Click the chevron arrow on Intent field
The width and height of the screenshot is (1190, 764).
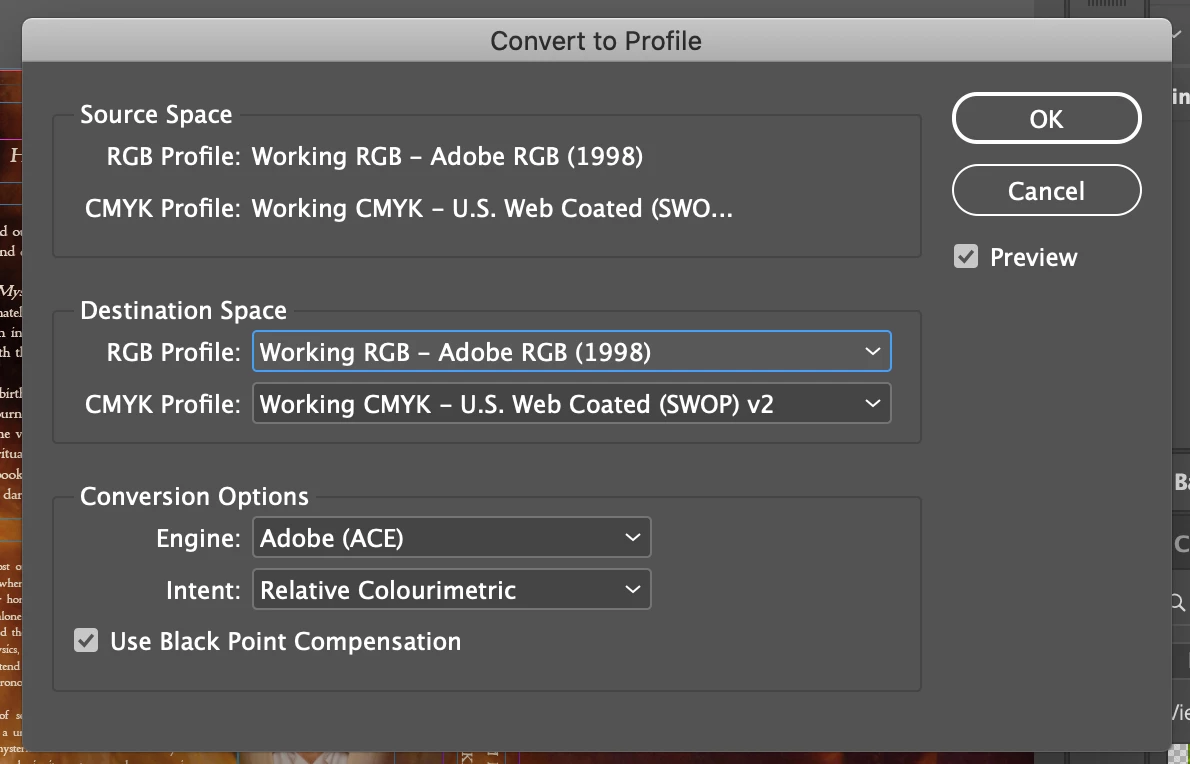point(633,590)
